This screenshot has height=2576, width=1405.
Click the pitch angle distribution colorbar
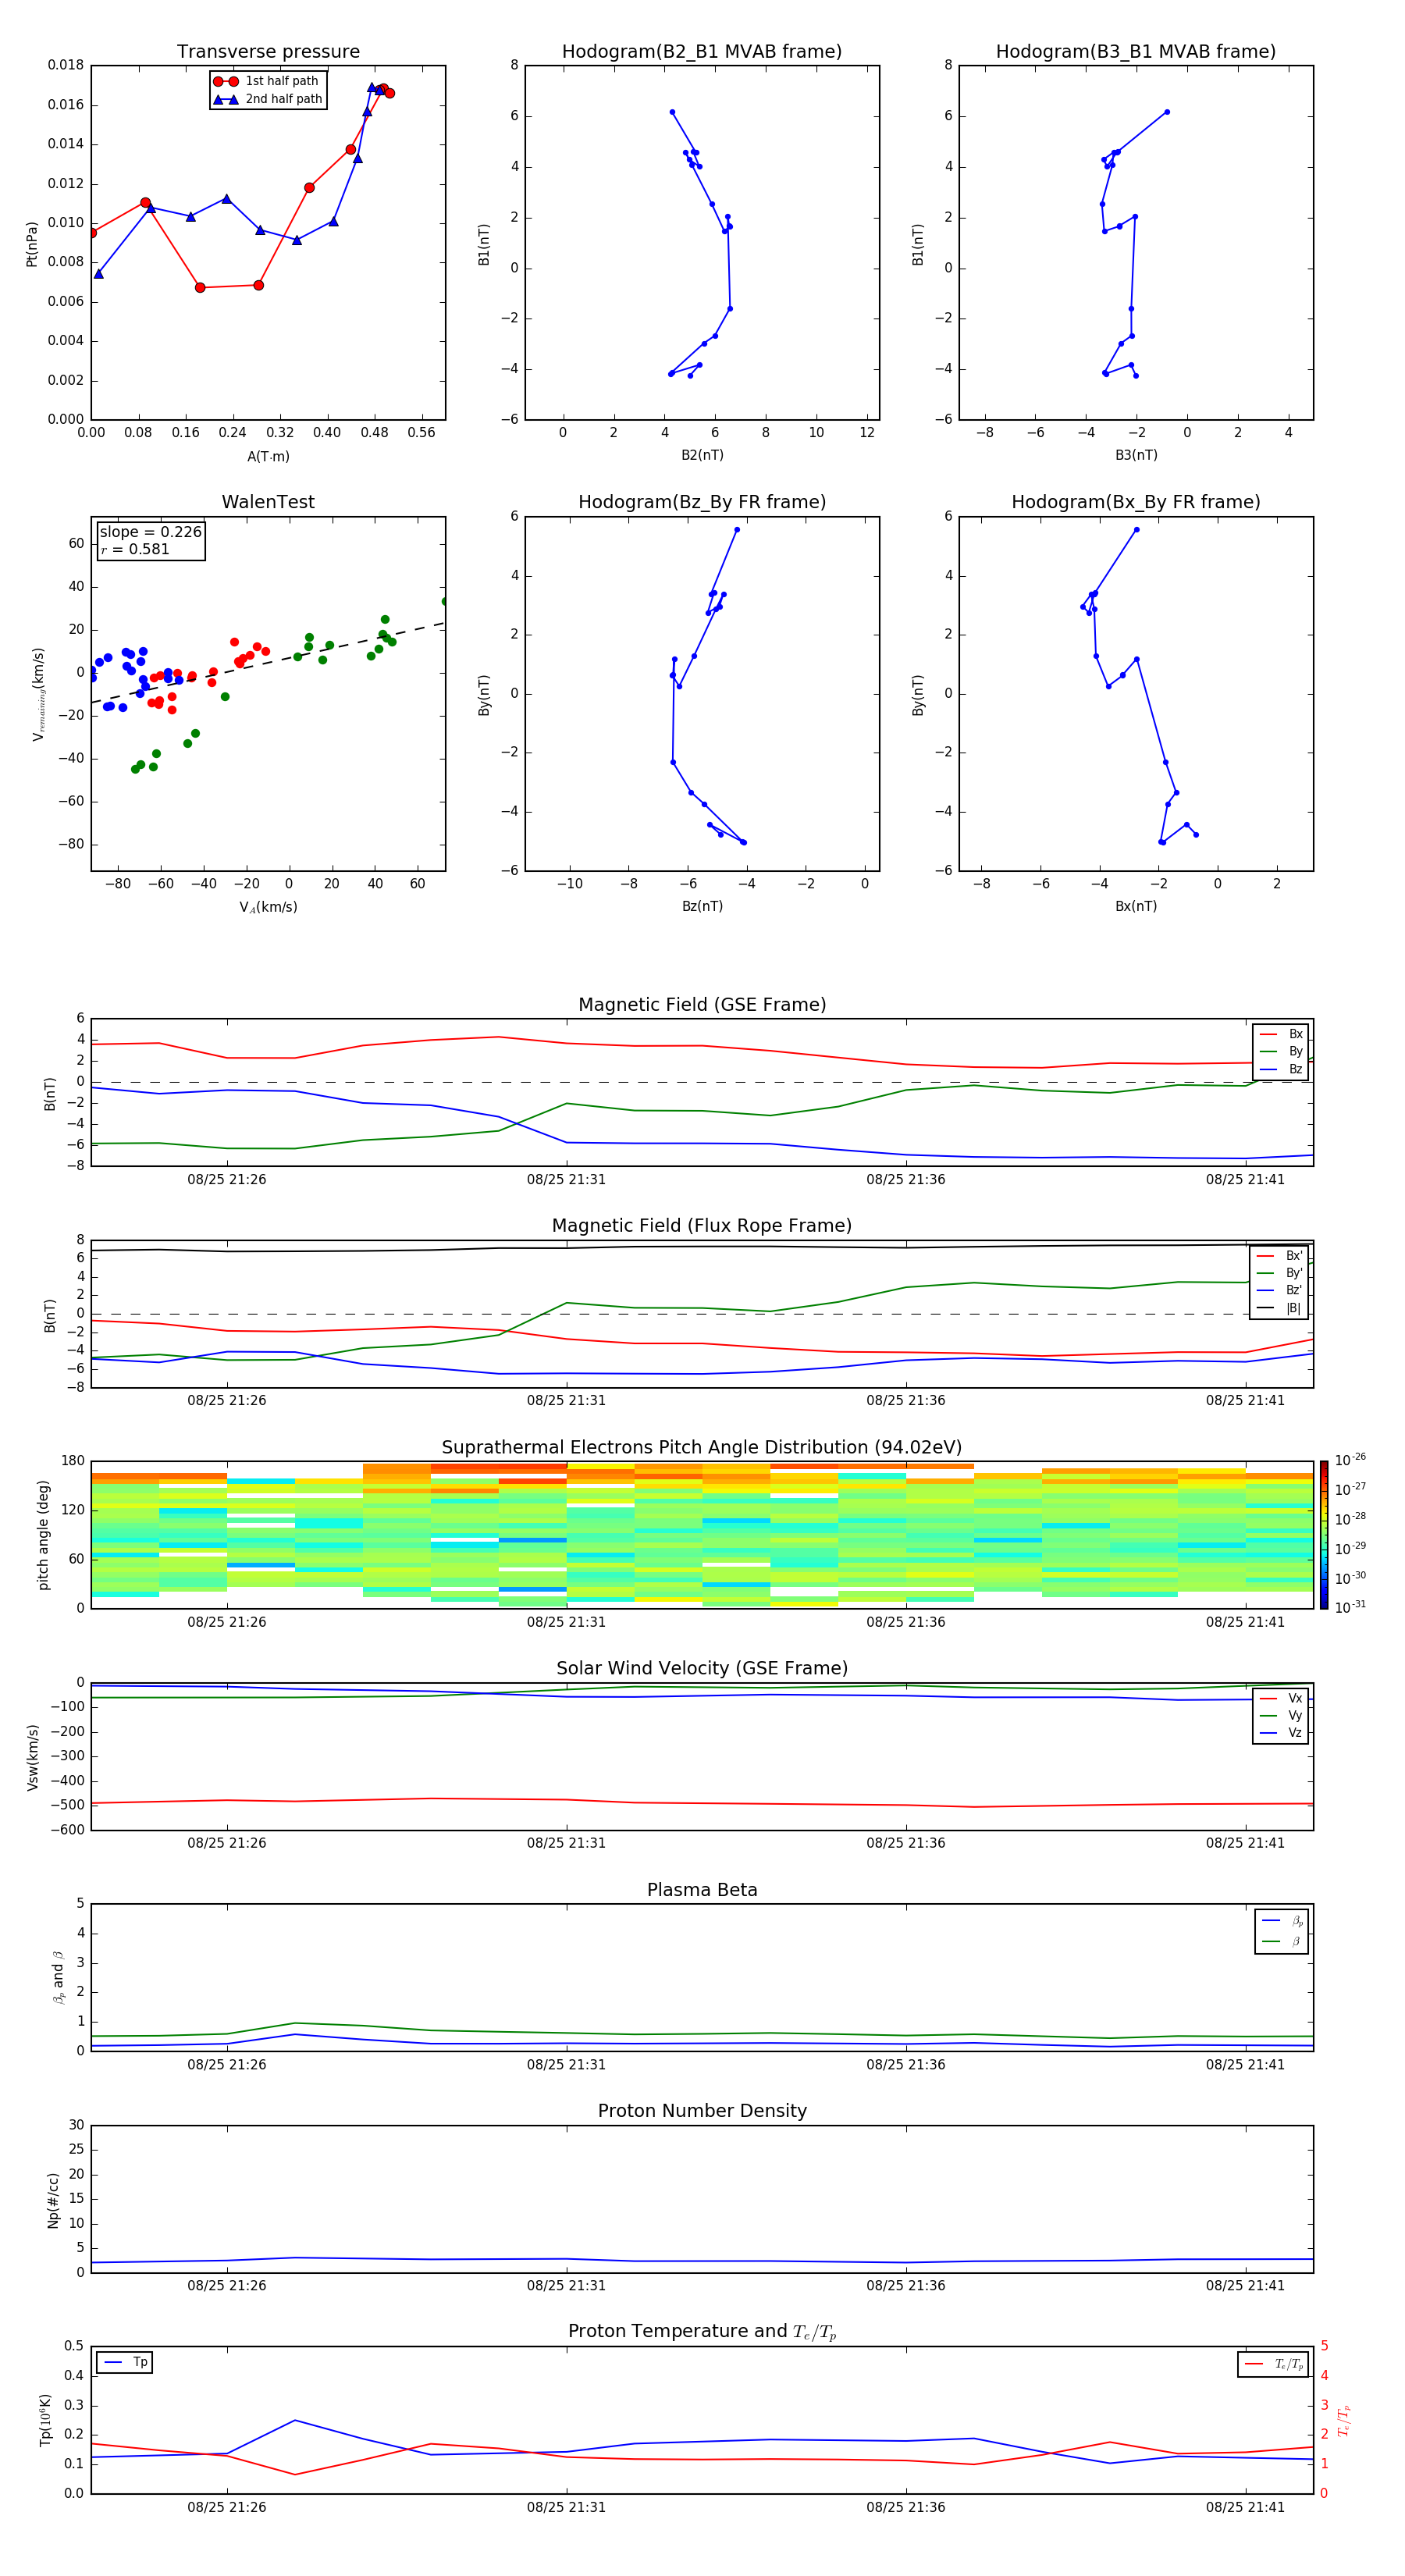(1323, 1535)
